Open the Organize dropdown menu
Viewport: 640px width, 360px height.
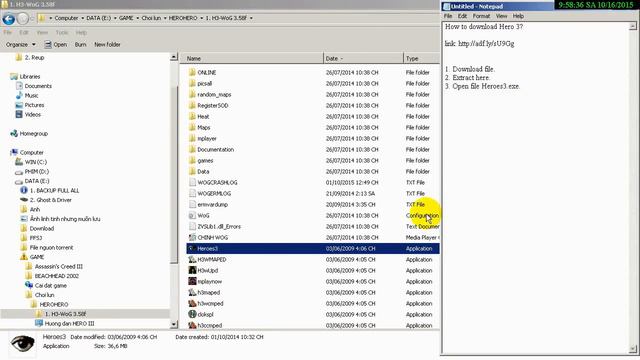tap(21, 44)
